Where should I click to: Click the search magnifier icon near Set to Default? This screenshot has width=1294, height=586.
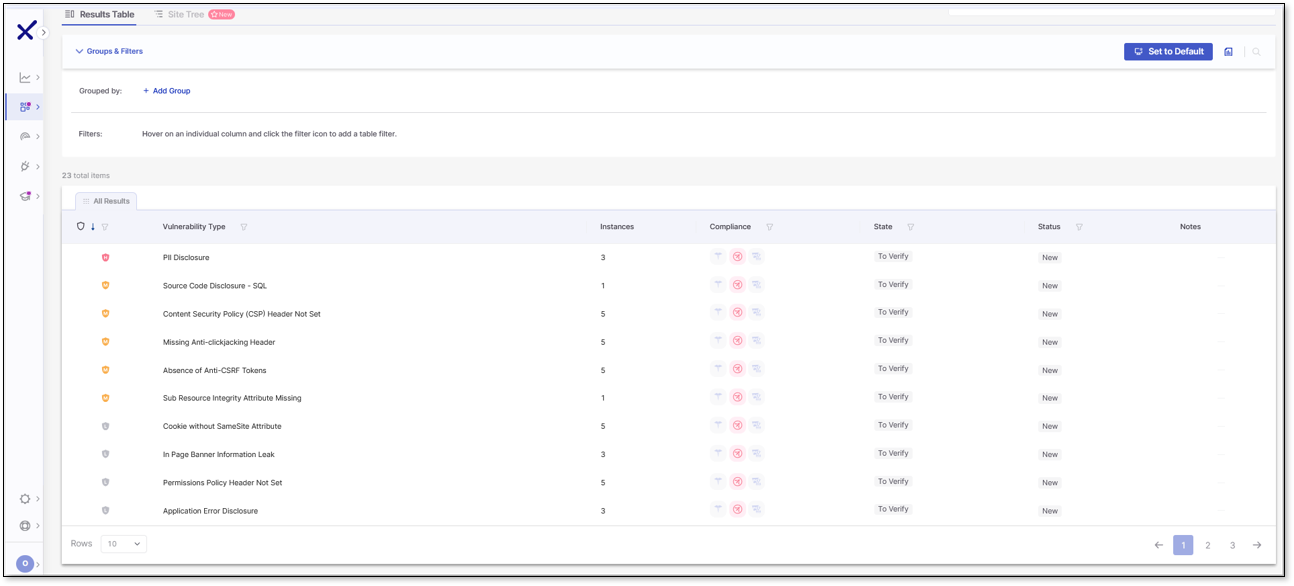click(x=1256, y=52)
